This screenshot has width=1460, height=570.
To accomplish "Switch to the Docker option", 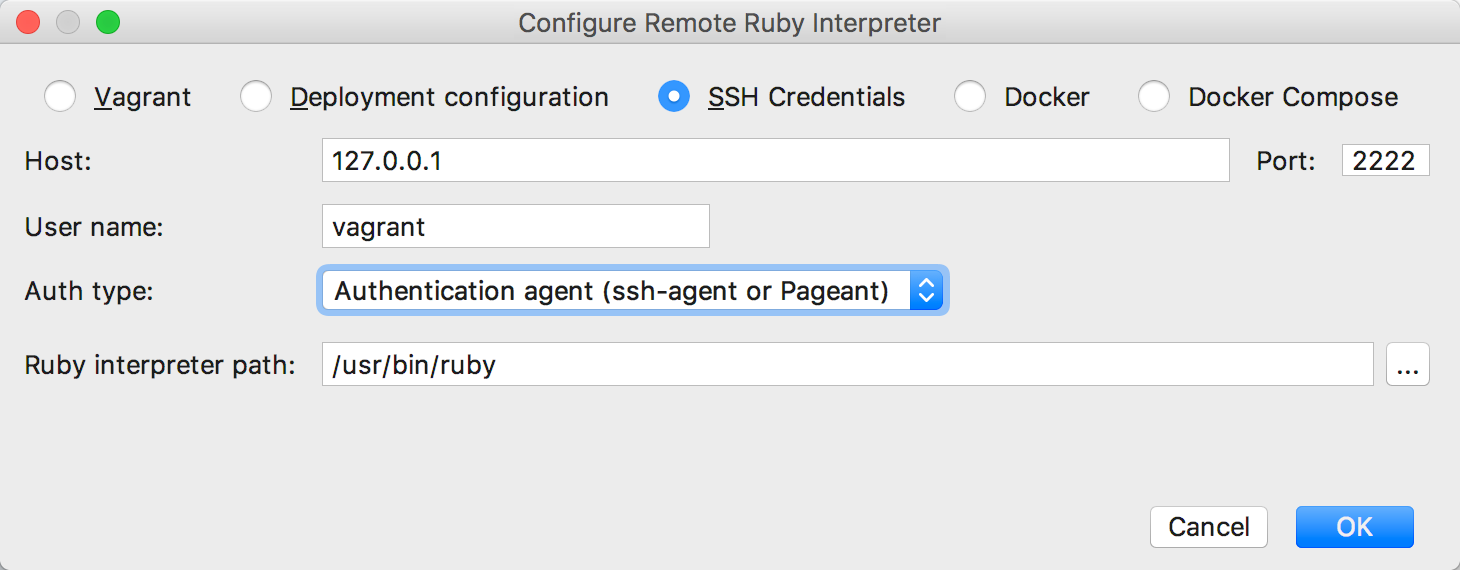I will 970,97.
